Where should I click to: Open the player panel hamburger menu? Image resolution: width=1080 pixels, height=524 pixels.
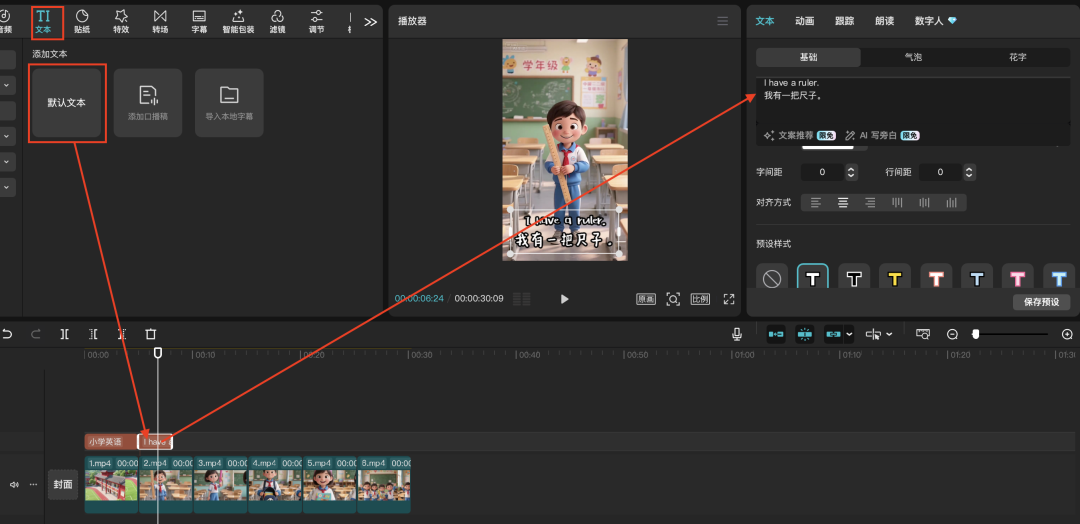[723, 21]
